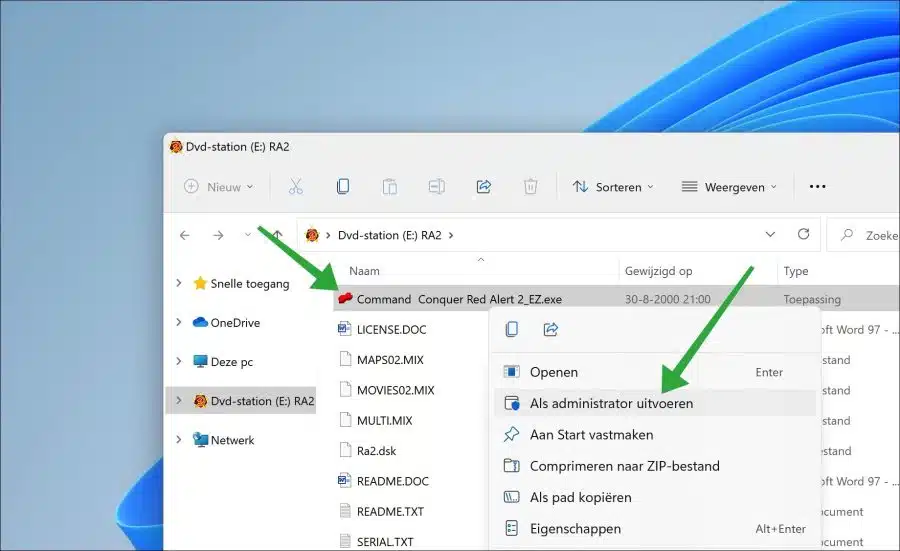Click the shield icon beside Als administrator uitvoeren
Screen dimensions: 900x551
(x=511, y=403)
